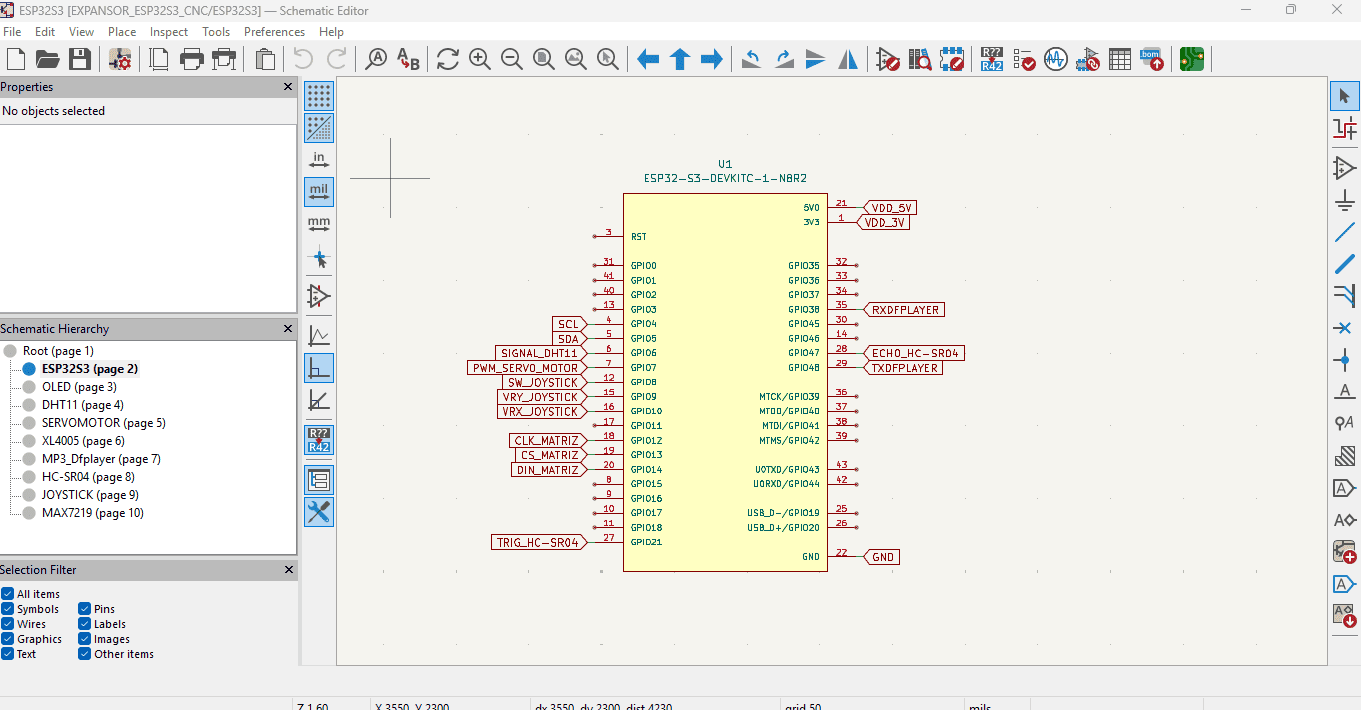The image size is (1361, 710).
Task: Close the Properties panel
Action: point(289,87)
